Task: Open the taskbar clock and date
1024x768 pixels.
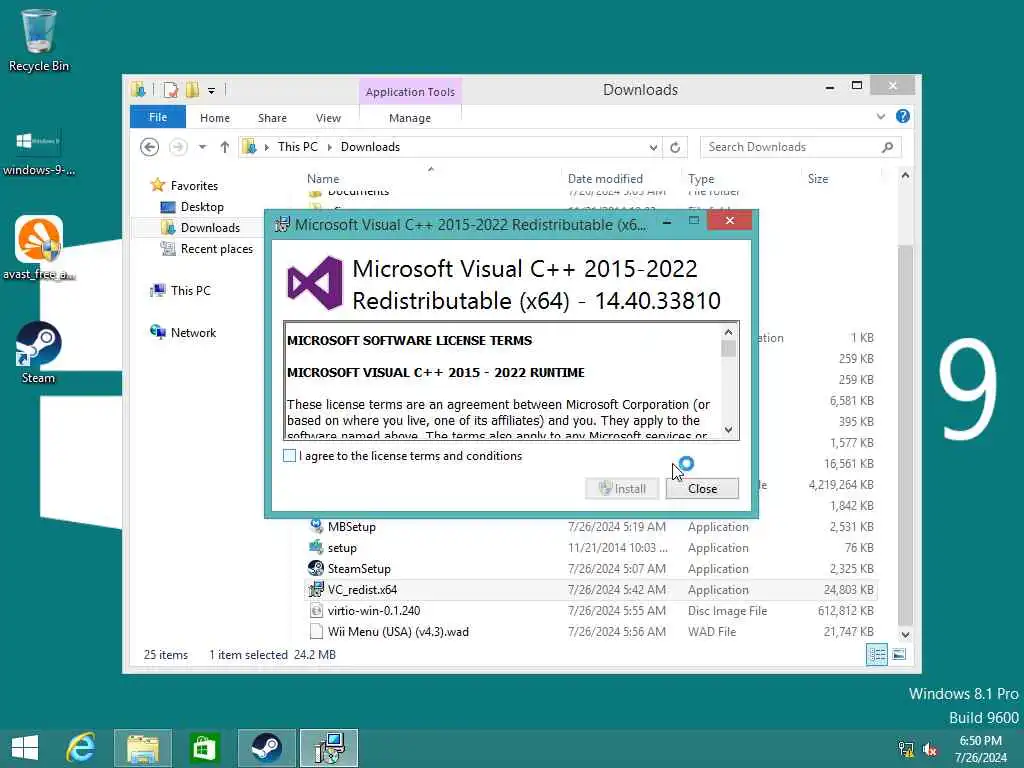Action: click(980, 749)
